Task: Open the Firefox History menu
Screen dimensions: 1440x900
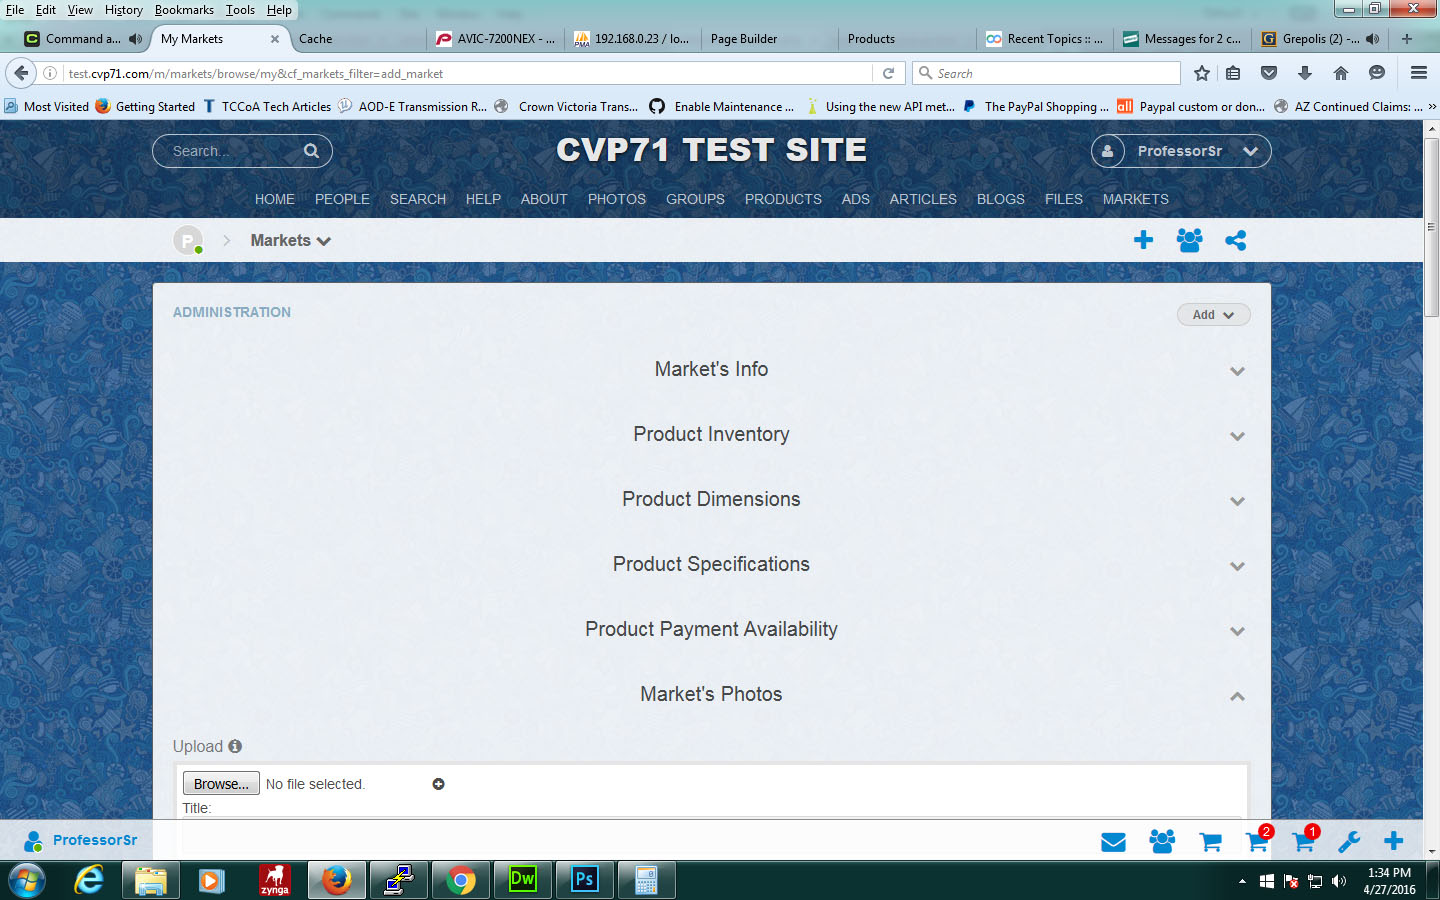Action: [x=124, y=10]
